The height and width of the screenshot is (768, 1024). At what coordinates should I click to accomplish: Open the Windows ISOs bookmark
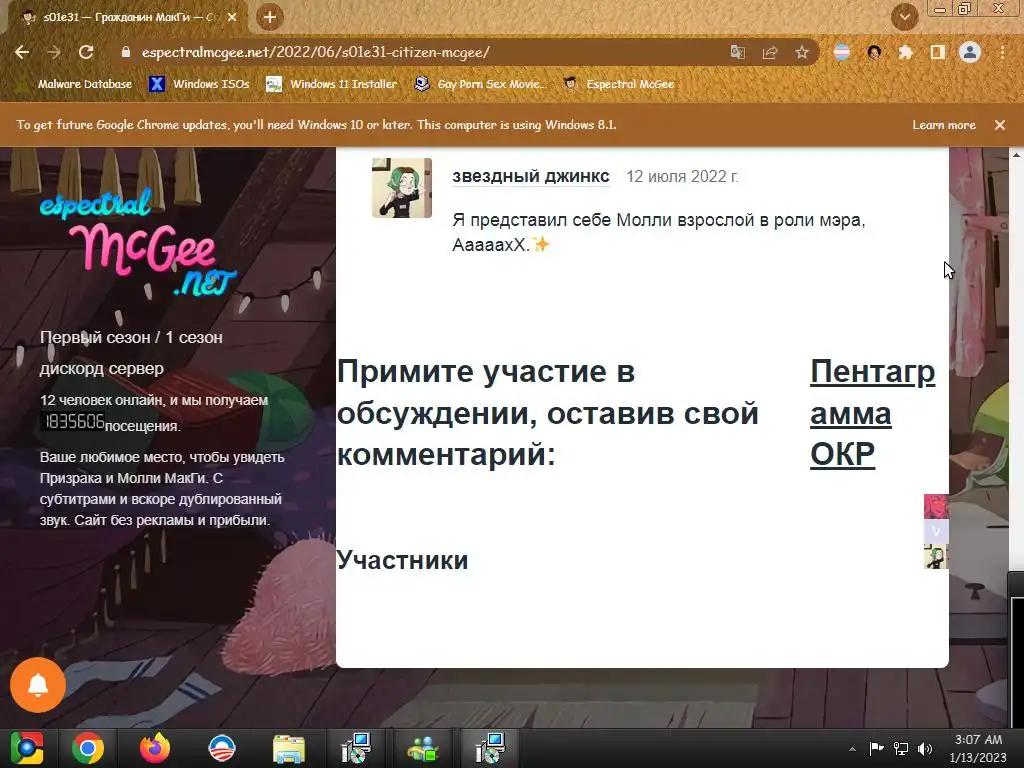[199, 84]
